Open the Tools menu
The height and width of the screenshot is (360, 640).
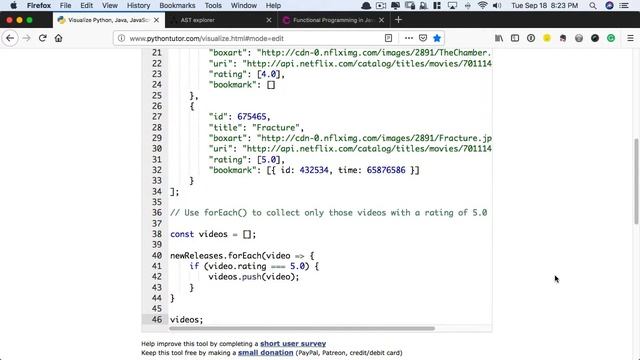click(x=213, y=6)
